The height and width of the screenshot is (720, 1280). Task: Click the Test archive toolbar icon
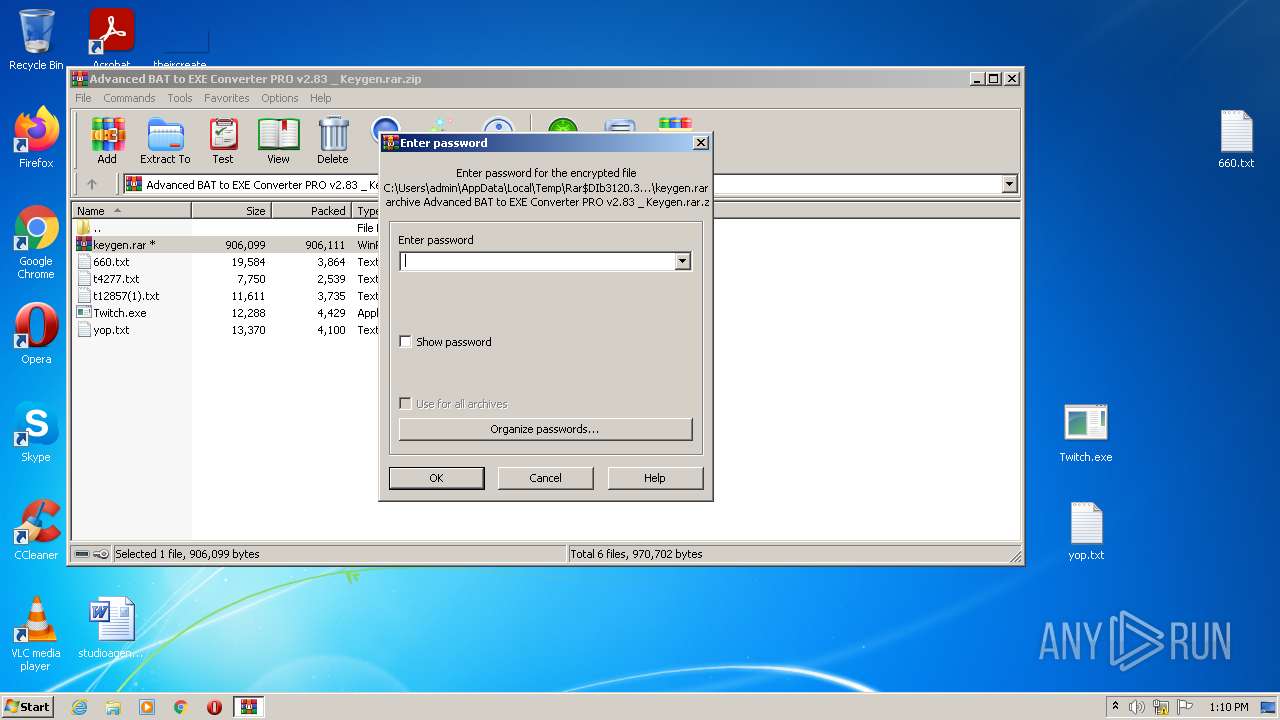223,141
